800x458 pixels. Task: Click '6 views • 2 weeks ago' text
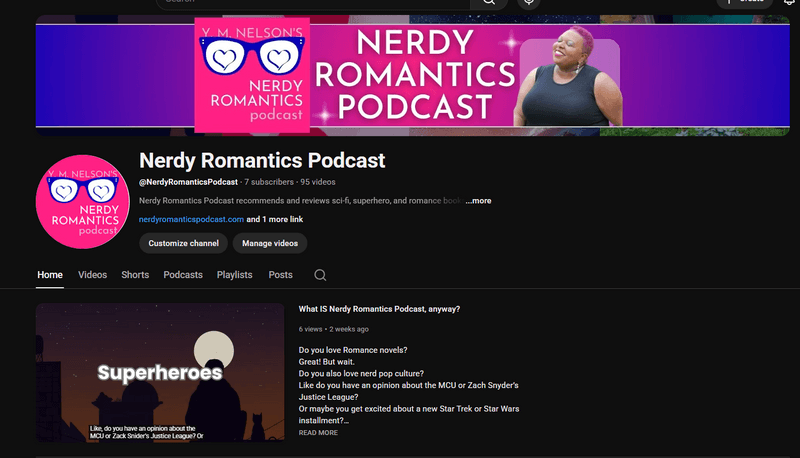coord(334,329)
